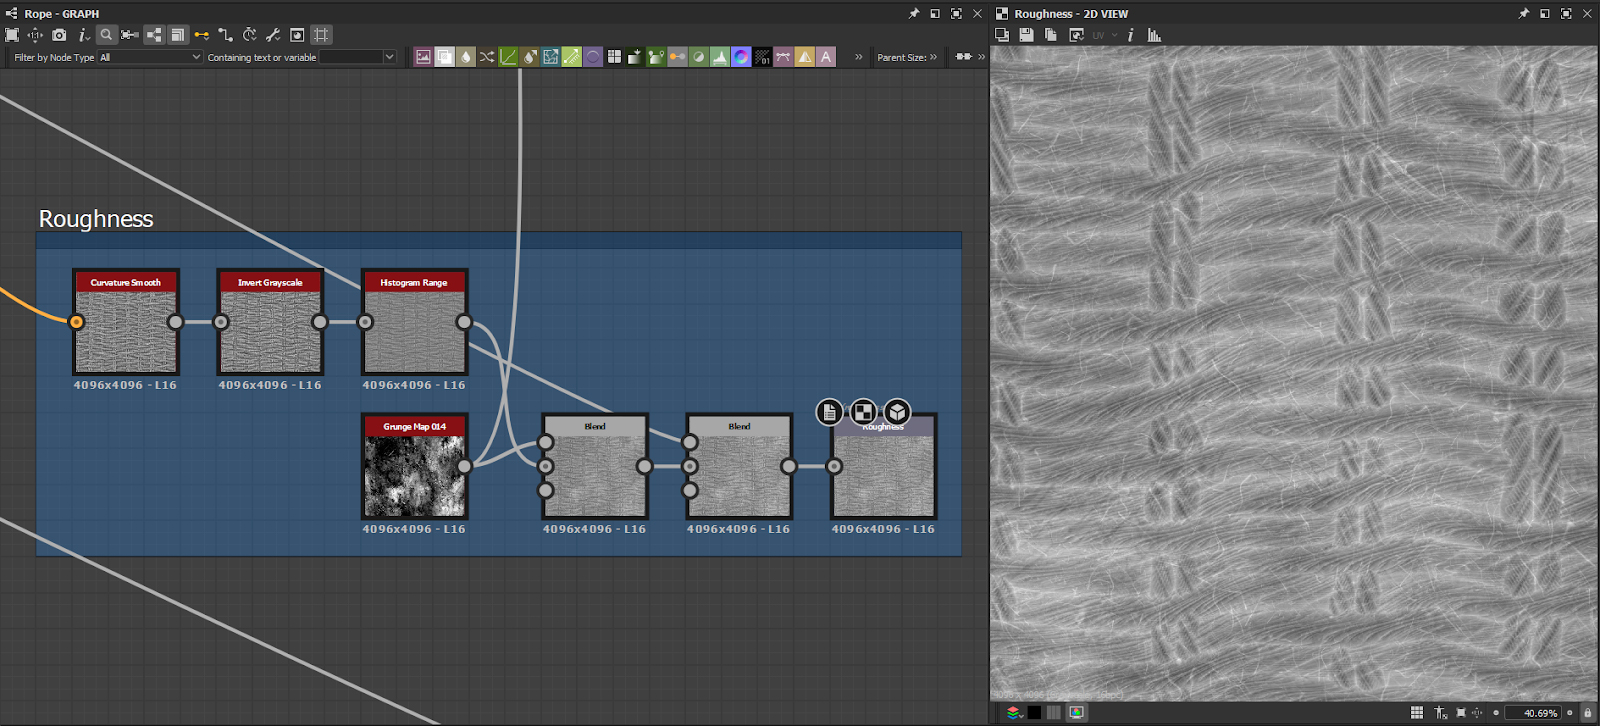Expand the Containing text or variable dropdown
Image resolution: width=1600 pixels, height=726 pixels.
click(x=389, y=57)
